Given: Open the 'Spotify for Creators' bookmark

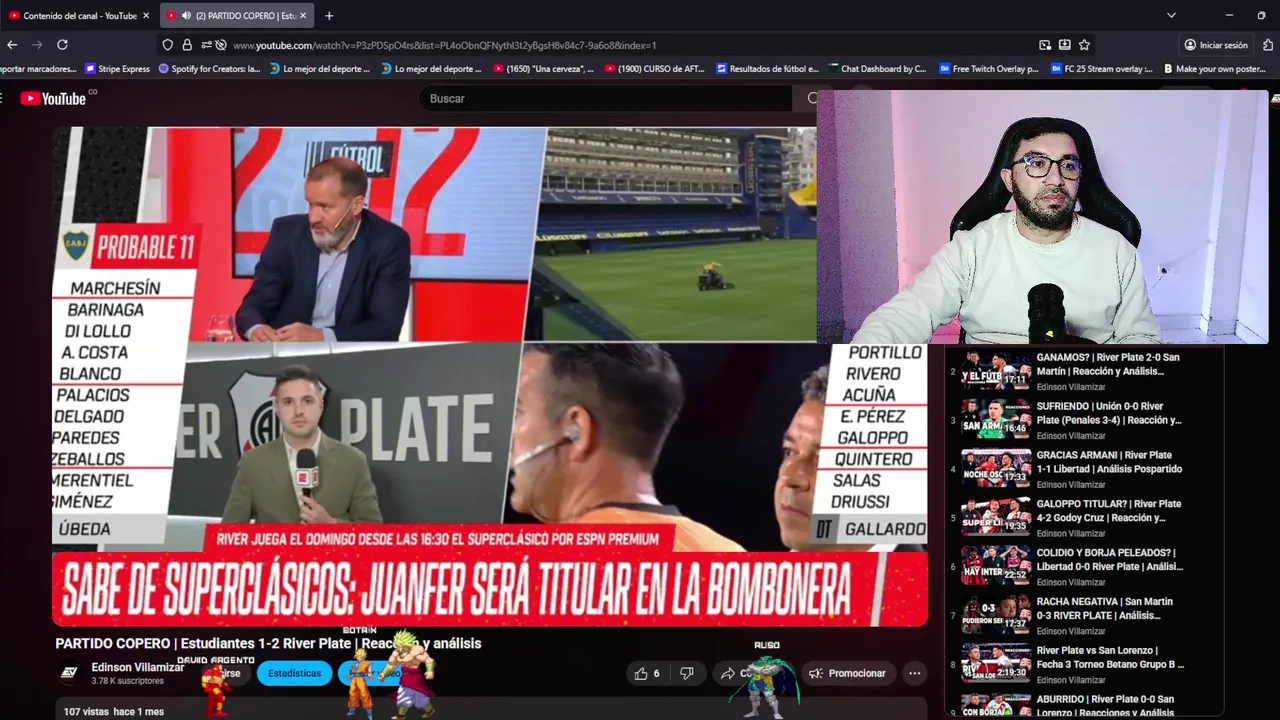Looking at the screenshot, I should 210,69.
